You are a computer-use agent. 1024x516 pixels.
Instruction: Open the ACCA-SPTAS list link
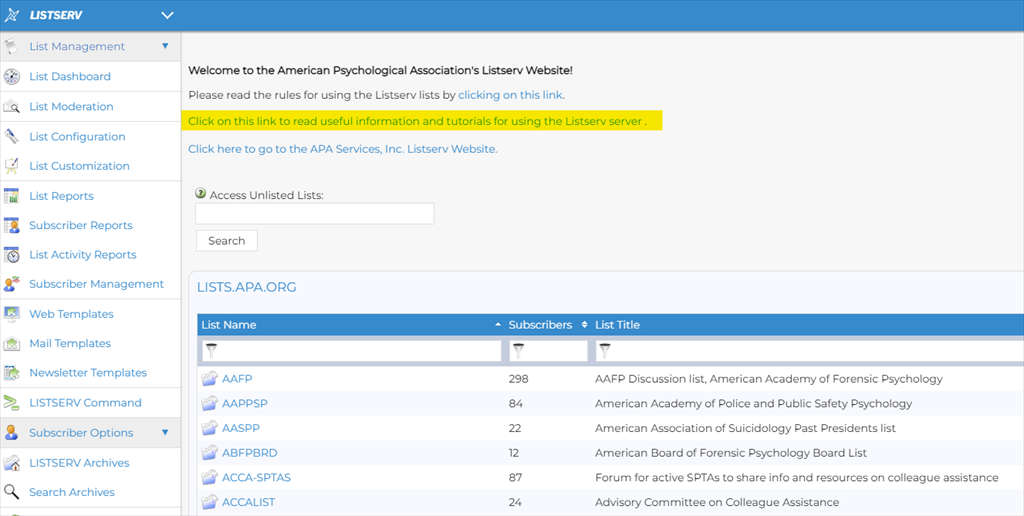click(257, 478)
